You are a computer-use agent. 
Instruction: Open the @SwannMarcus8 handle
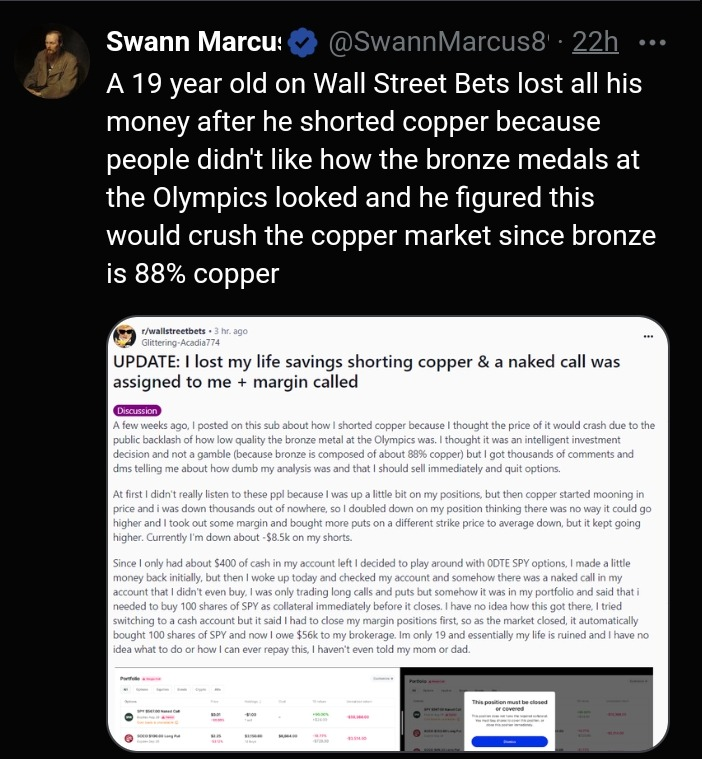[438, 42]
